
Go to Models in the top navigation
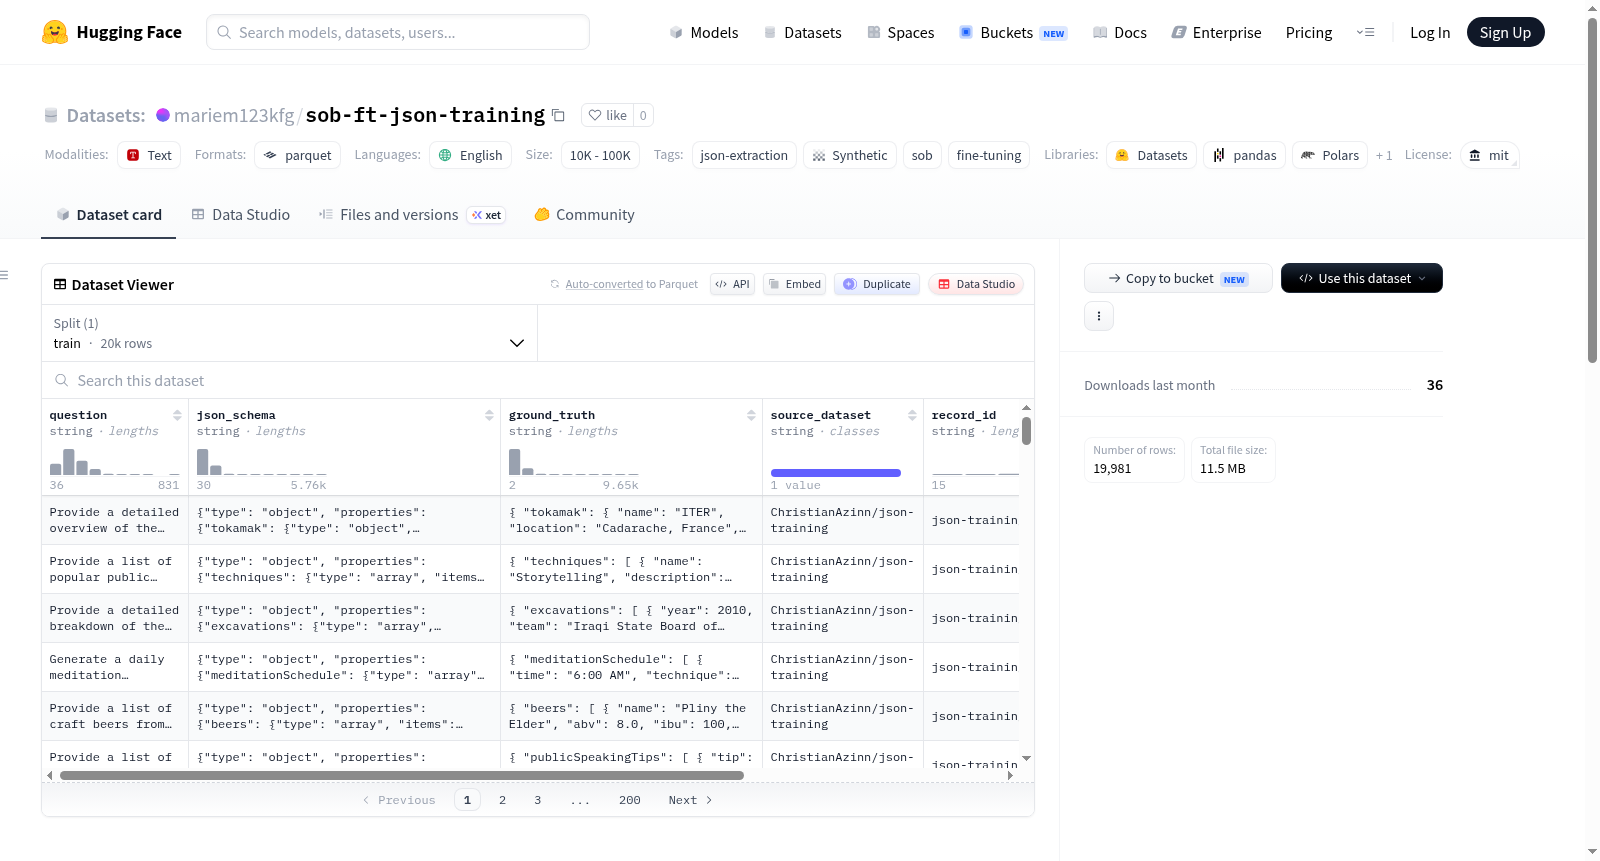704,32
